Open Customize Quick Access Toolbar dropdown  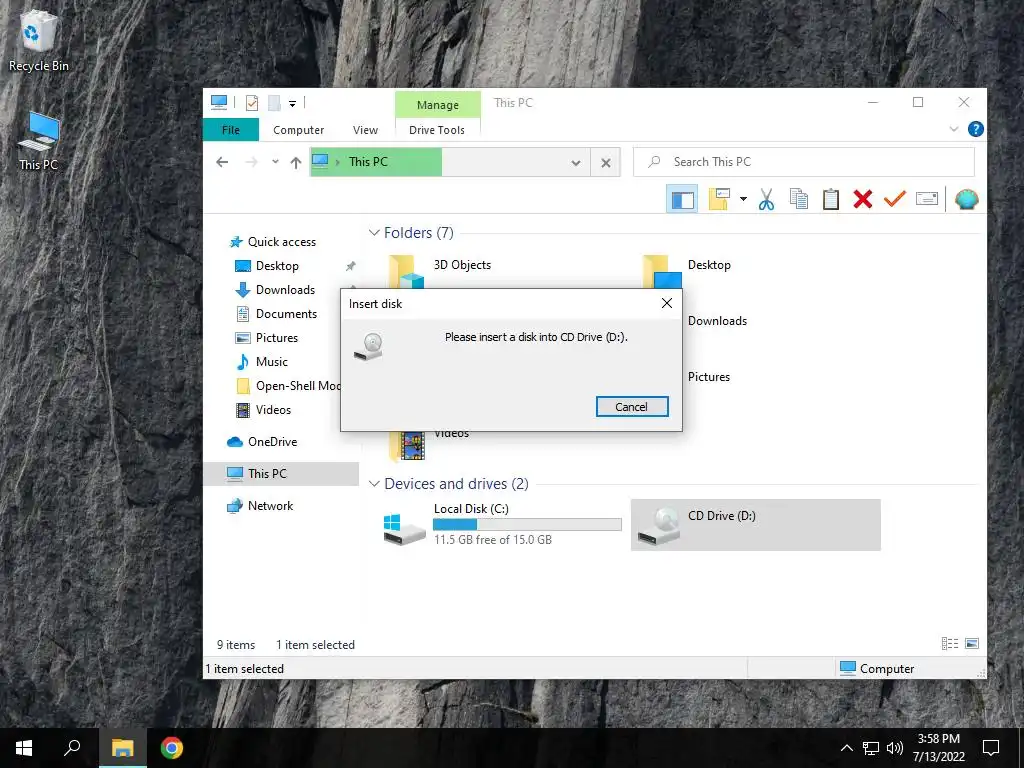pyautogui.click(x=293, y=103)
